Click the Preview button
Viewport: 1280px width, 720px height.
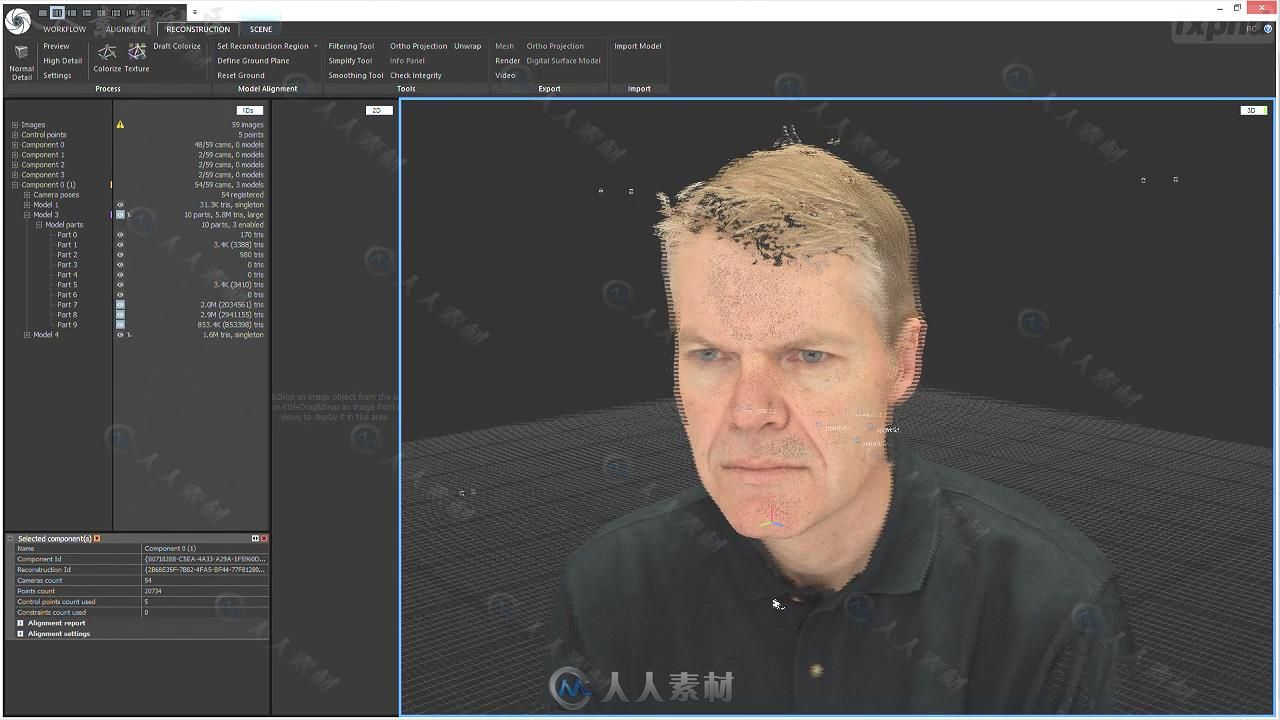pos(57,46)
